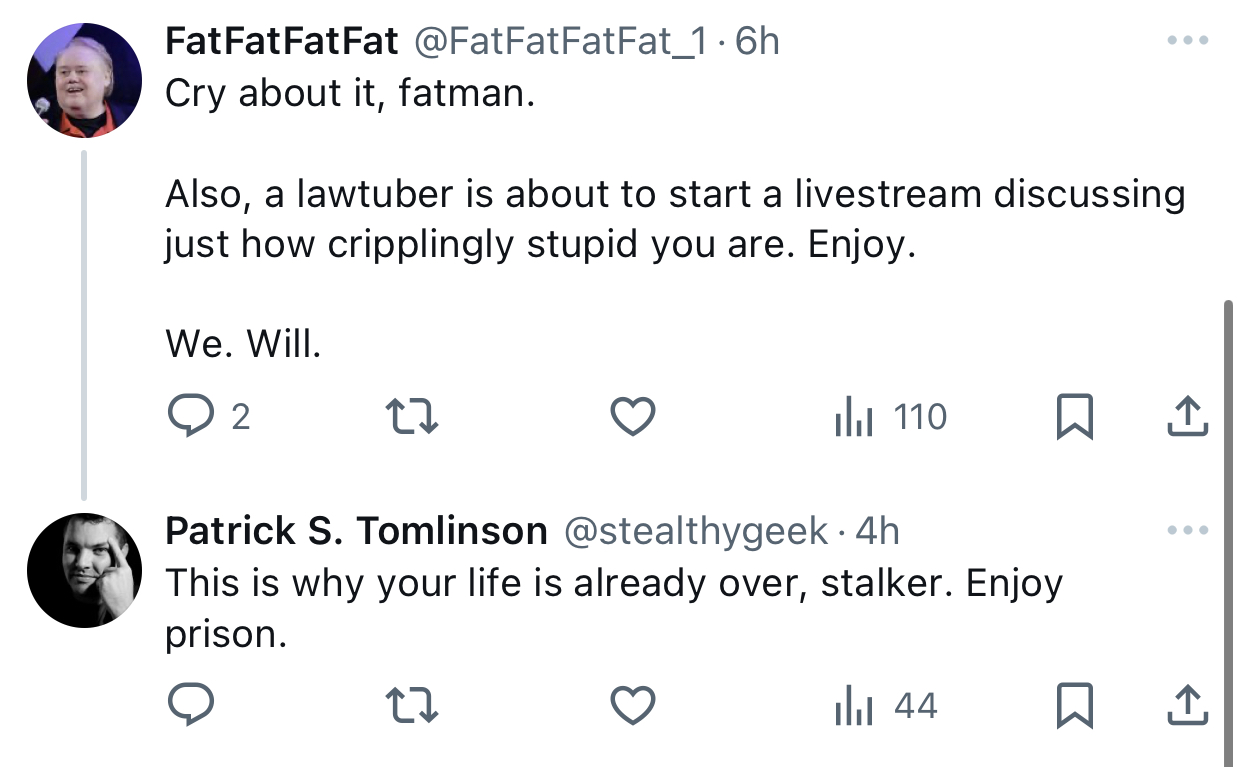Open Patrick S. Tomlinson's avatar
The image size is (1242, 767).
84,570
